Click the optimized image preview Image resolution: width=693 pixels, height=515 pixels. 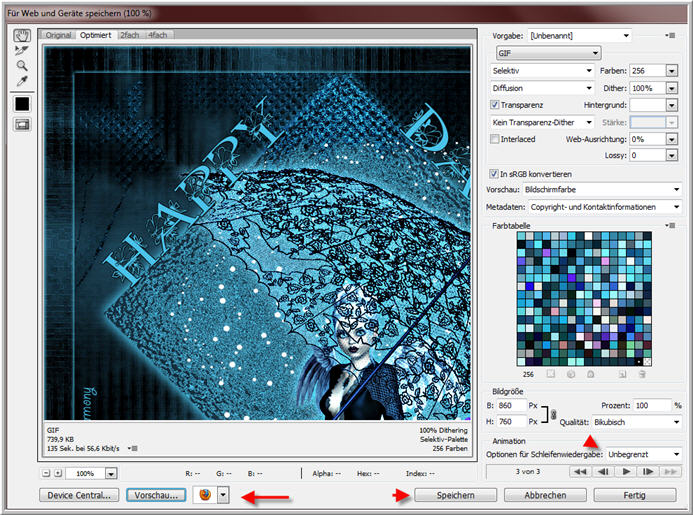[257, 233]
